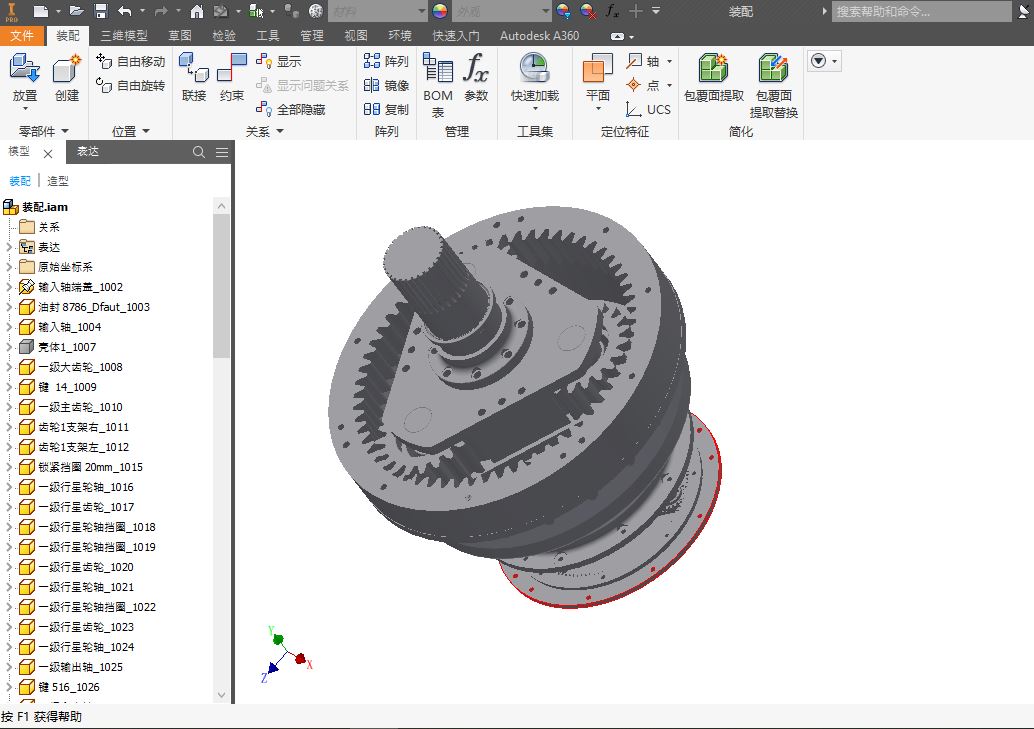The height and width of the screenshot is (729, 1034).
Task: Click the 快速加载 toolbox icon
Action: [534, 78]
